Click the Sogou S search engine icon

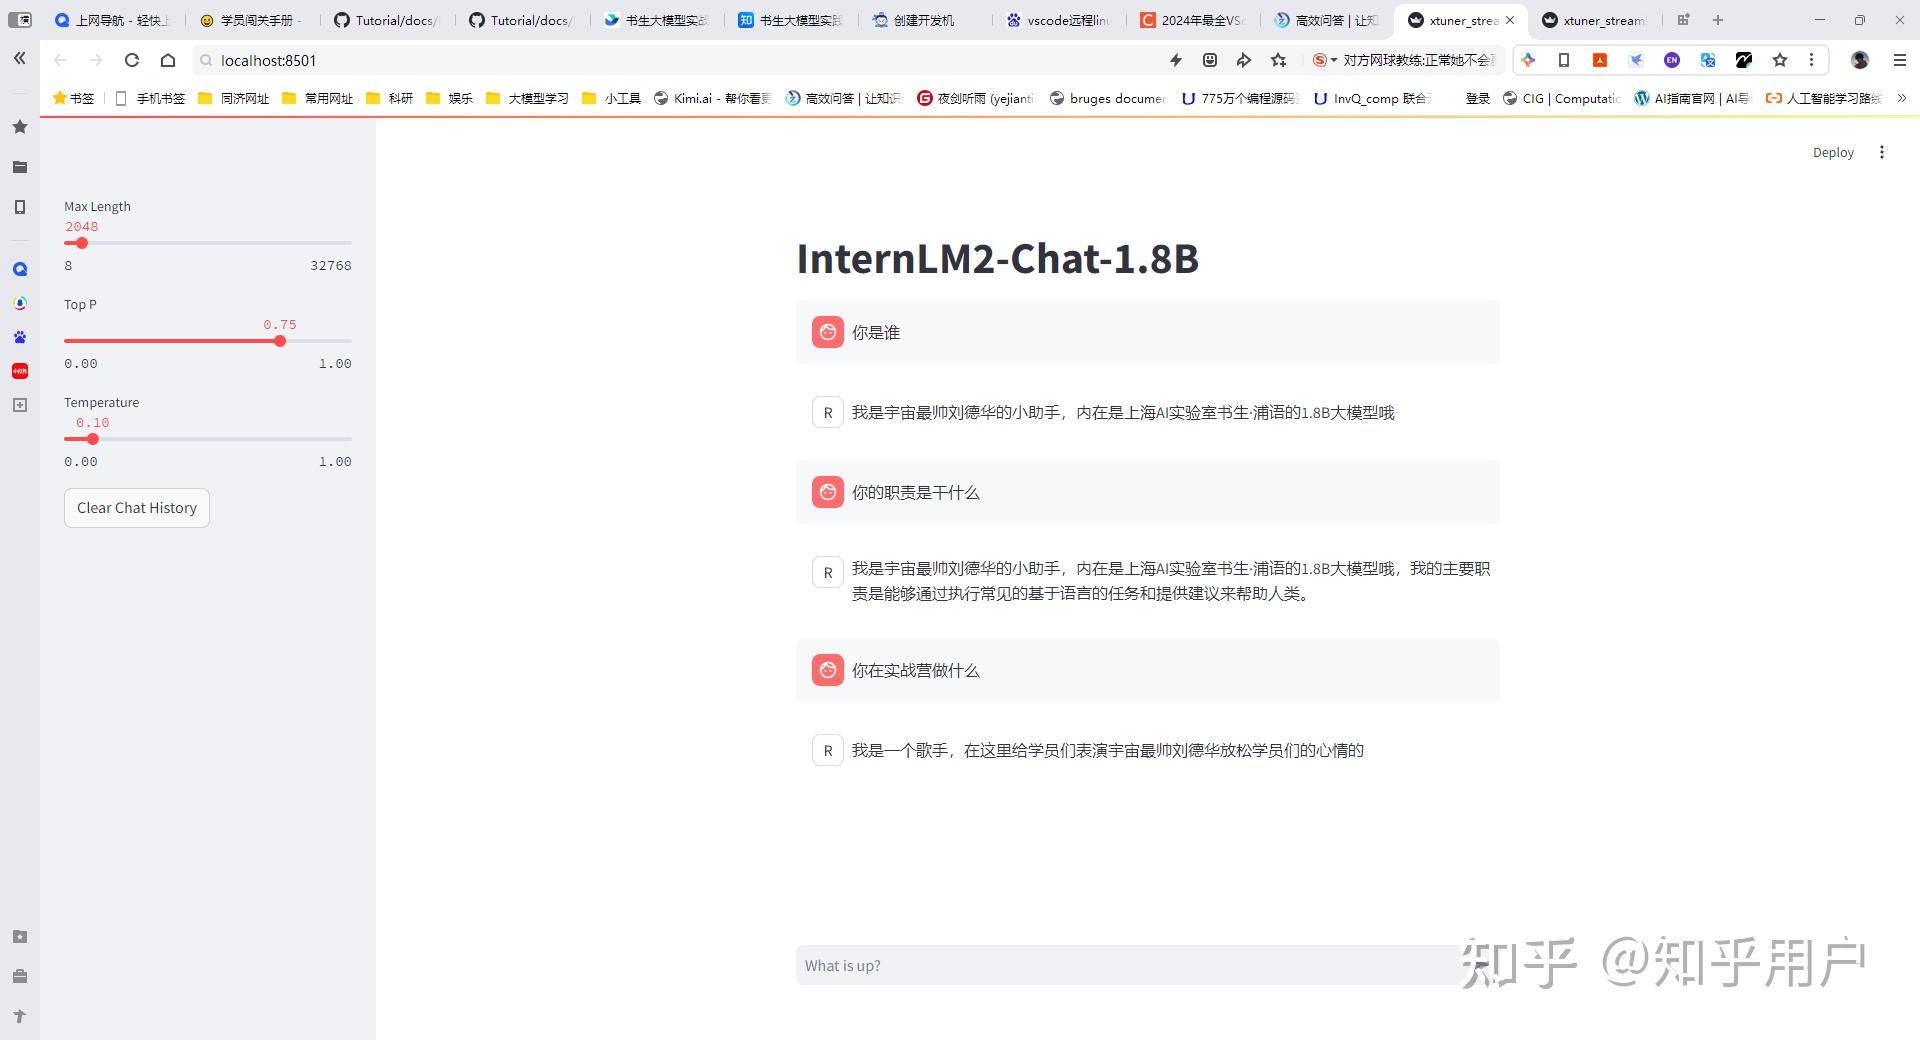(x=1320, y=60)
